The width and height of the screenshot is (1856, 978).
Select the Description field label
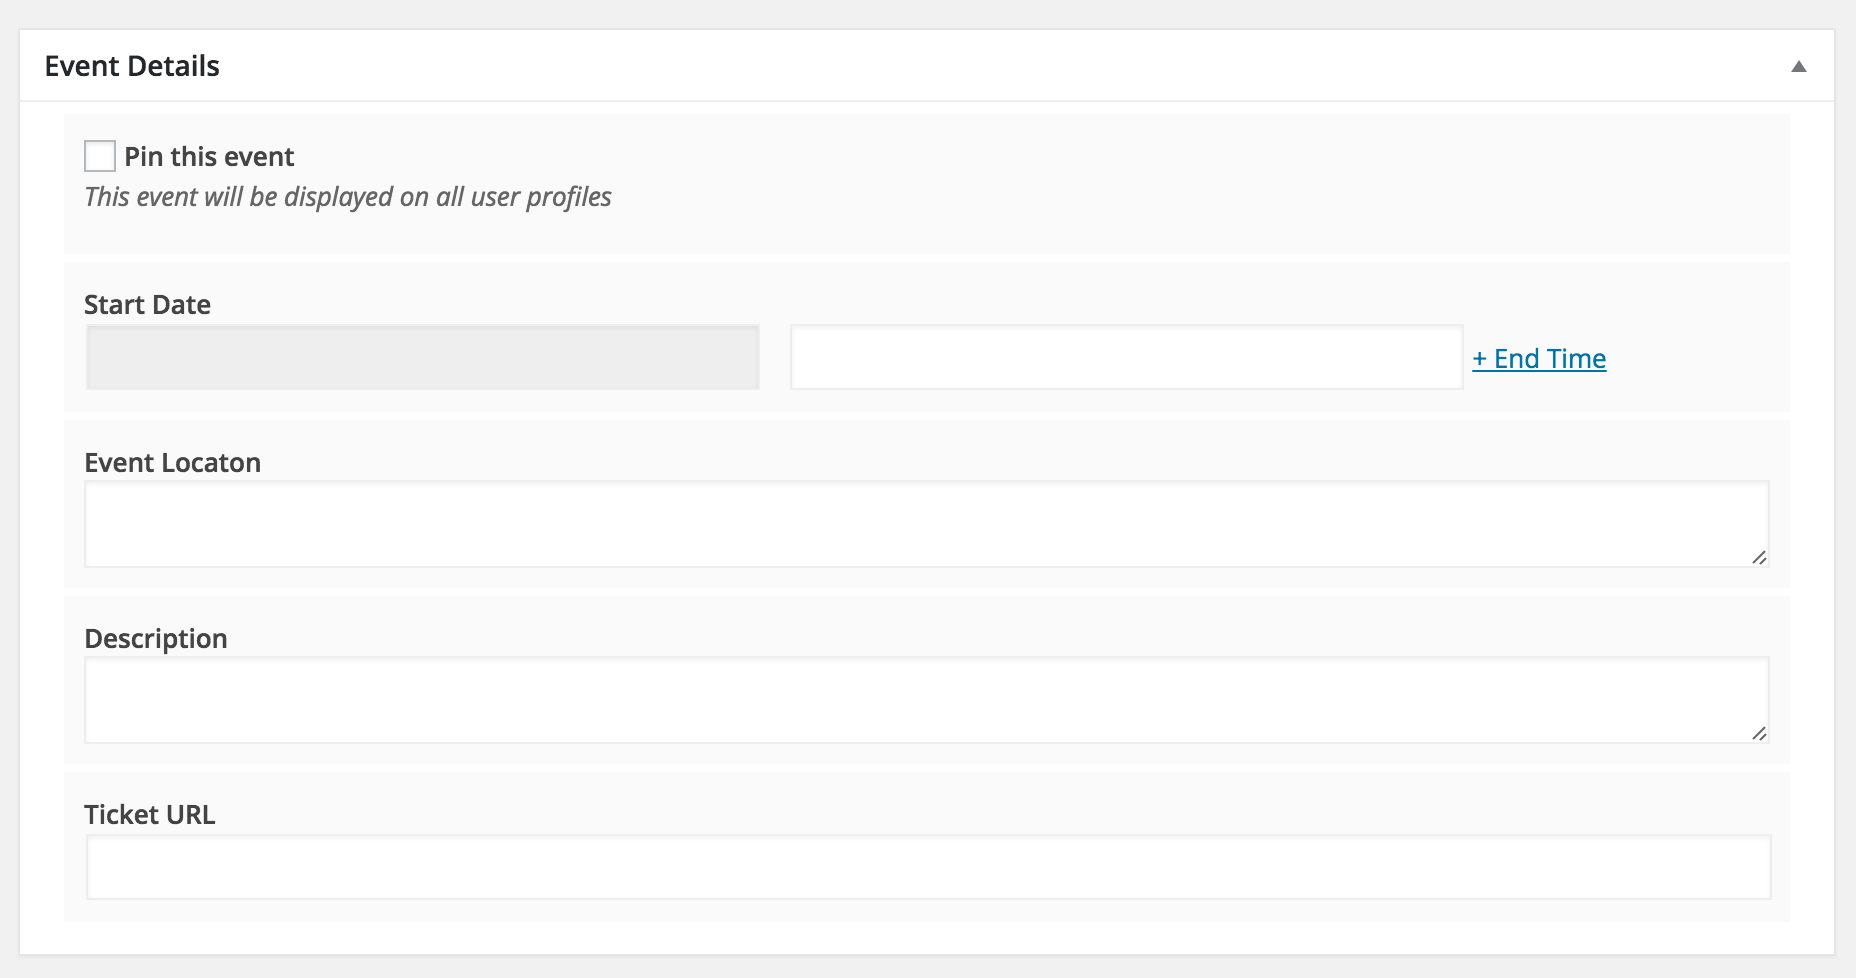click(156, 639)
